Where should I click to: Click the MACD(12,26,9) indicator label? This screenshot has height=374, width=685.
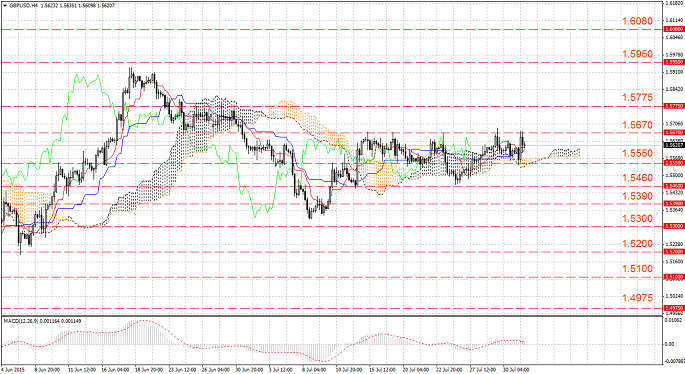tap(21, 321)
